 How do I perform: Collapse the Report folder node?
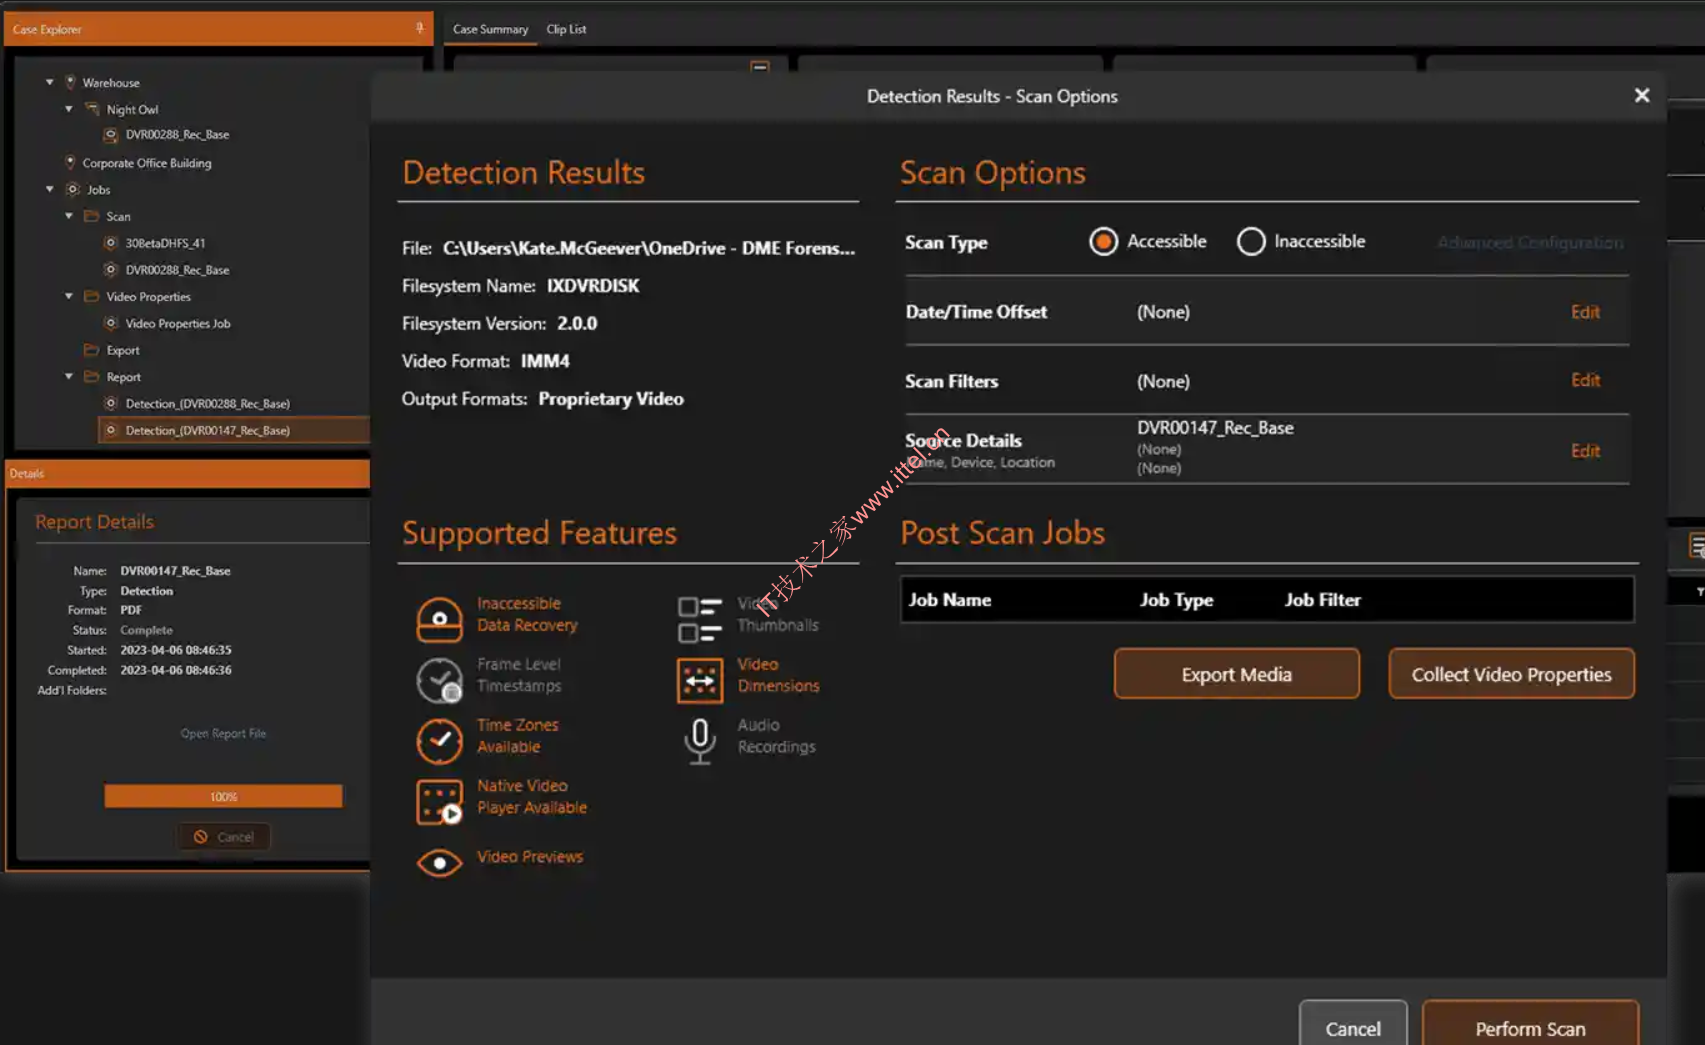click(69, 377)
